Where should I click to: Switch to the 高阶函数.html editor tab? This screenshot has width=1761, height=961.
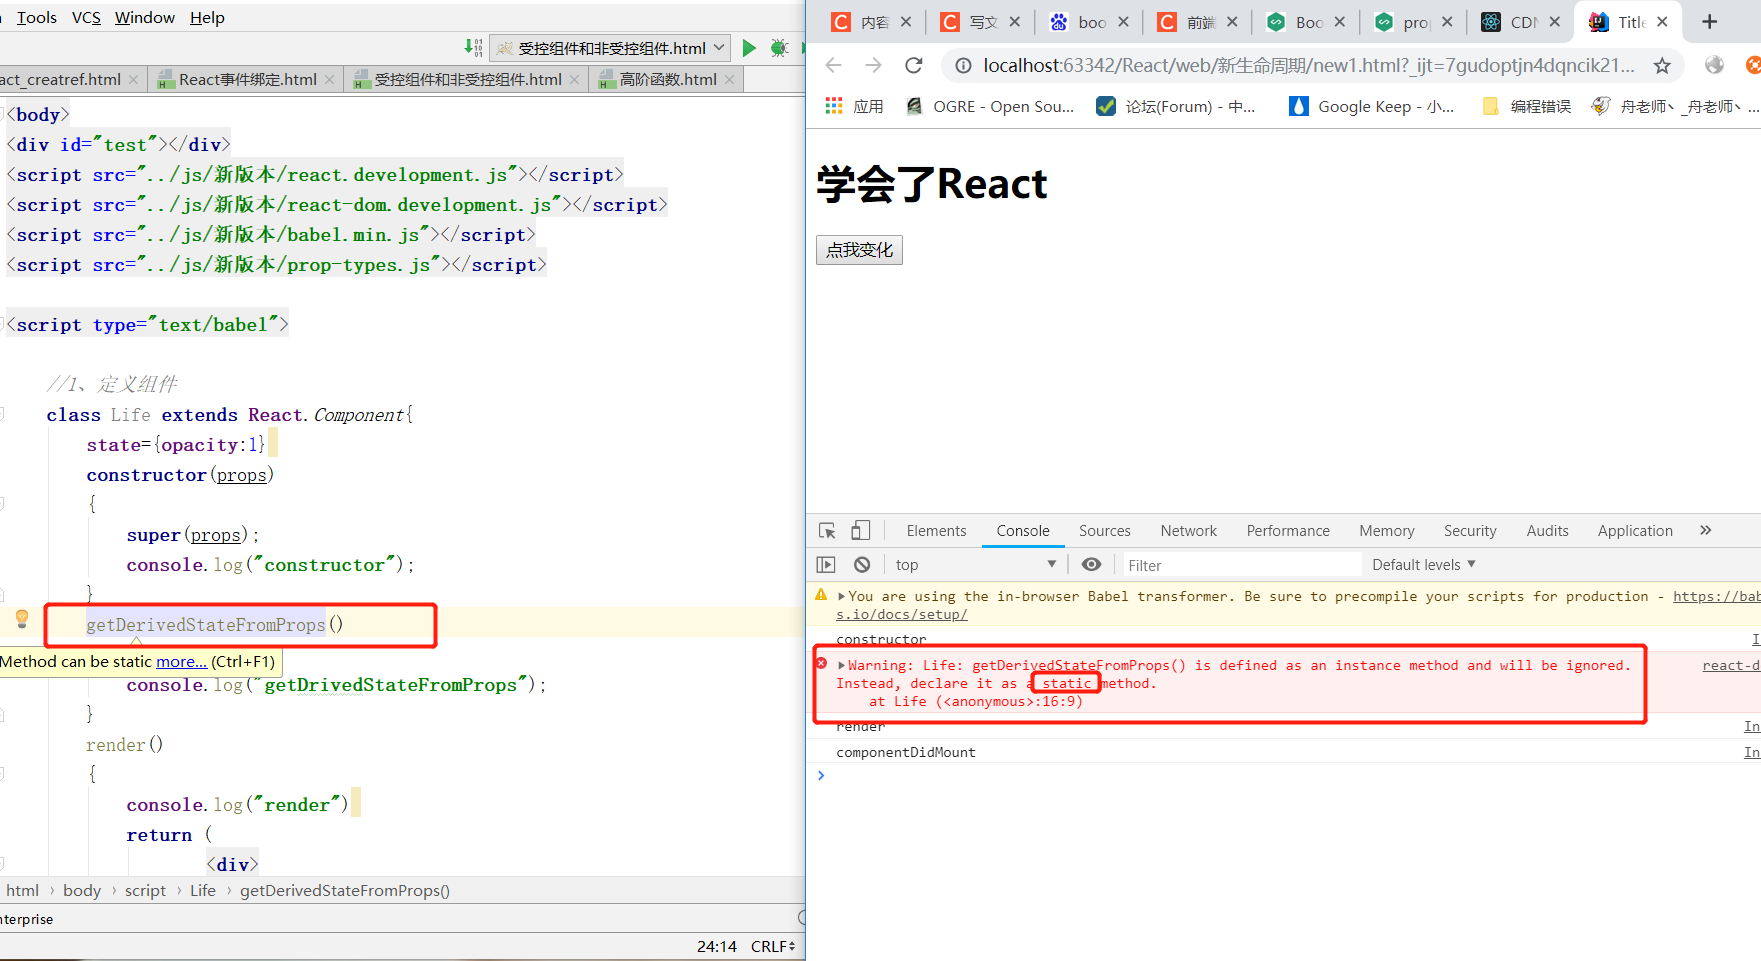[667, 80]
